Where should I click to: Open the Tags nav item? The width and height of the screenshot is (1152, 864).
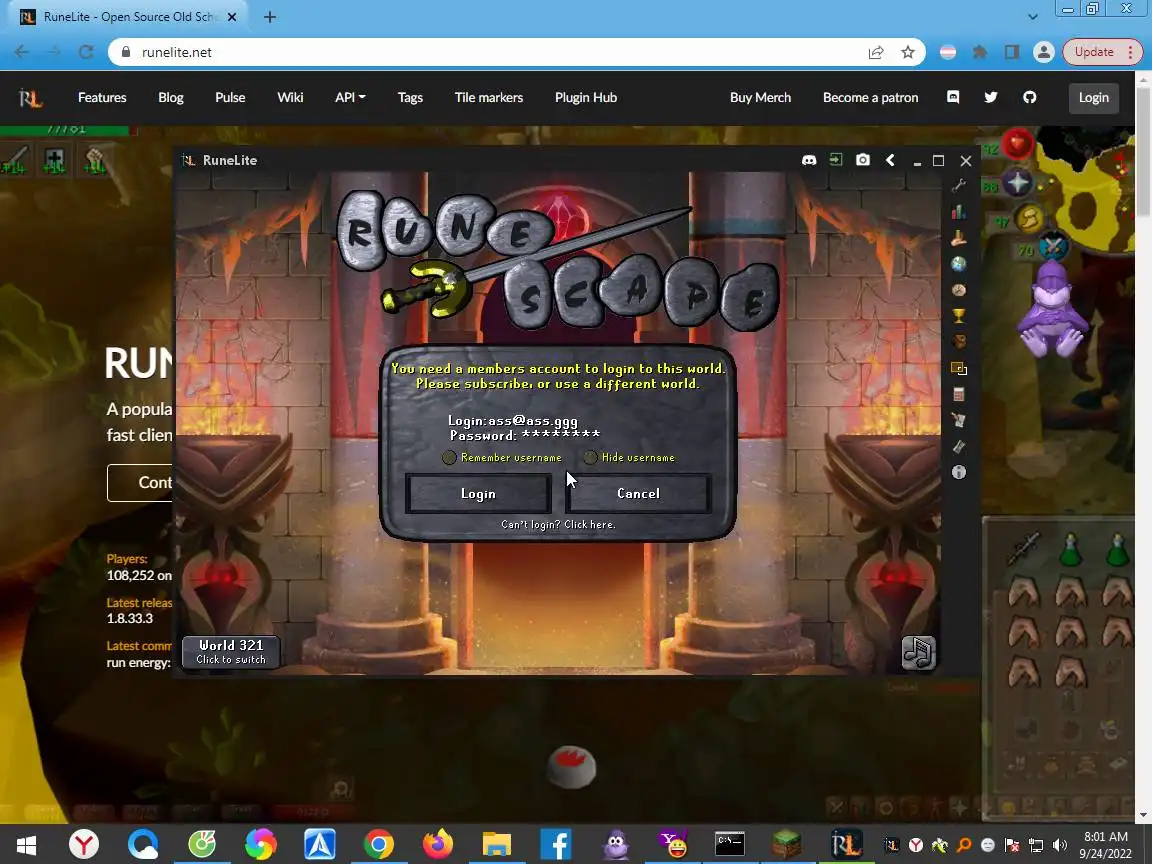410,97
